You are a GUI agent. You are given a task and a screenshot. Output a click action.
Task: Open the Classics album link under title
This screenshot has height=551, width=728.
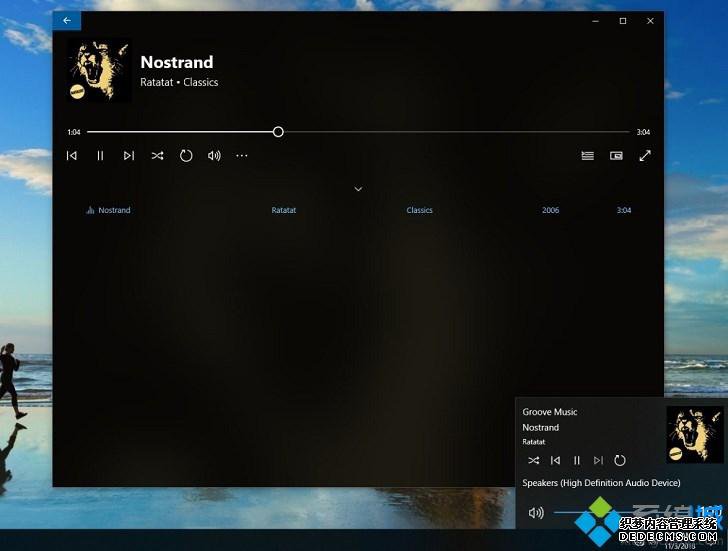pos(201,82)
